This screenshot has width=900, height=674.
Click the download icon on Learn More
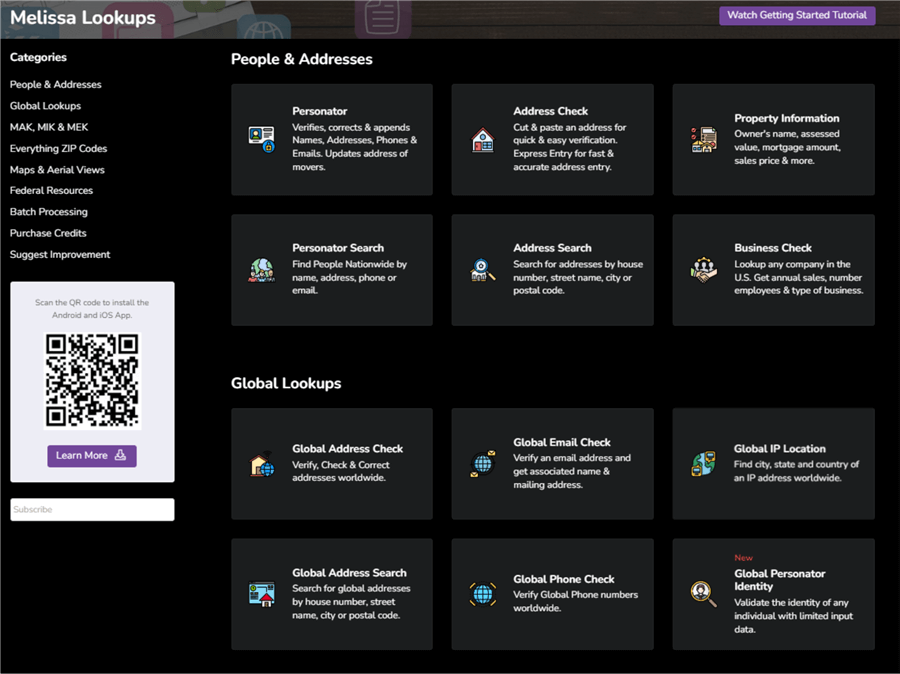click(120, 455)
